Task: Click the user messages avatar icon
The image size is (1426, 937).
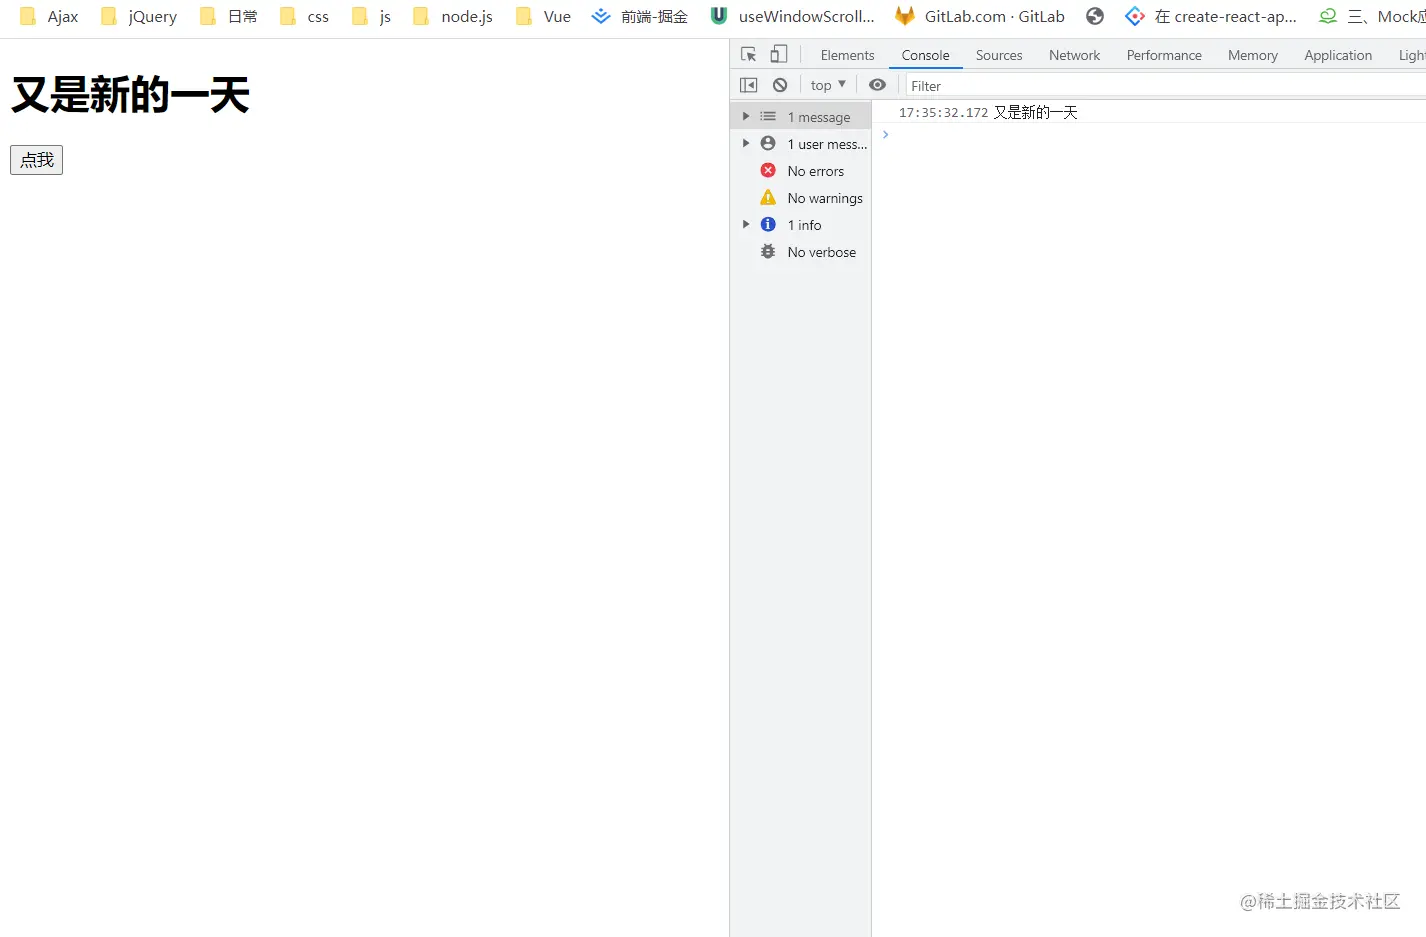Action: pyautogui.click(x=768, y=143)
